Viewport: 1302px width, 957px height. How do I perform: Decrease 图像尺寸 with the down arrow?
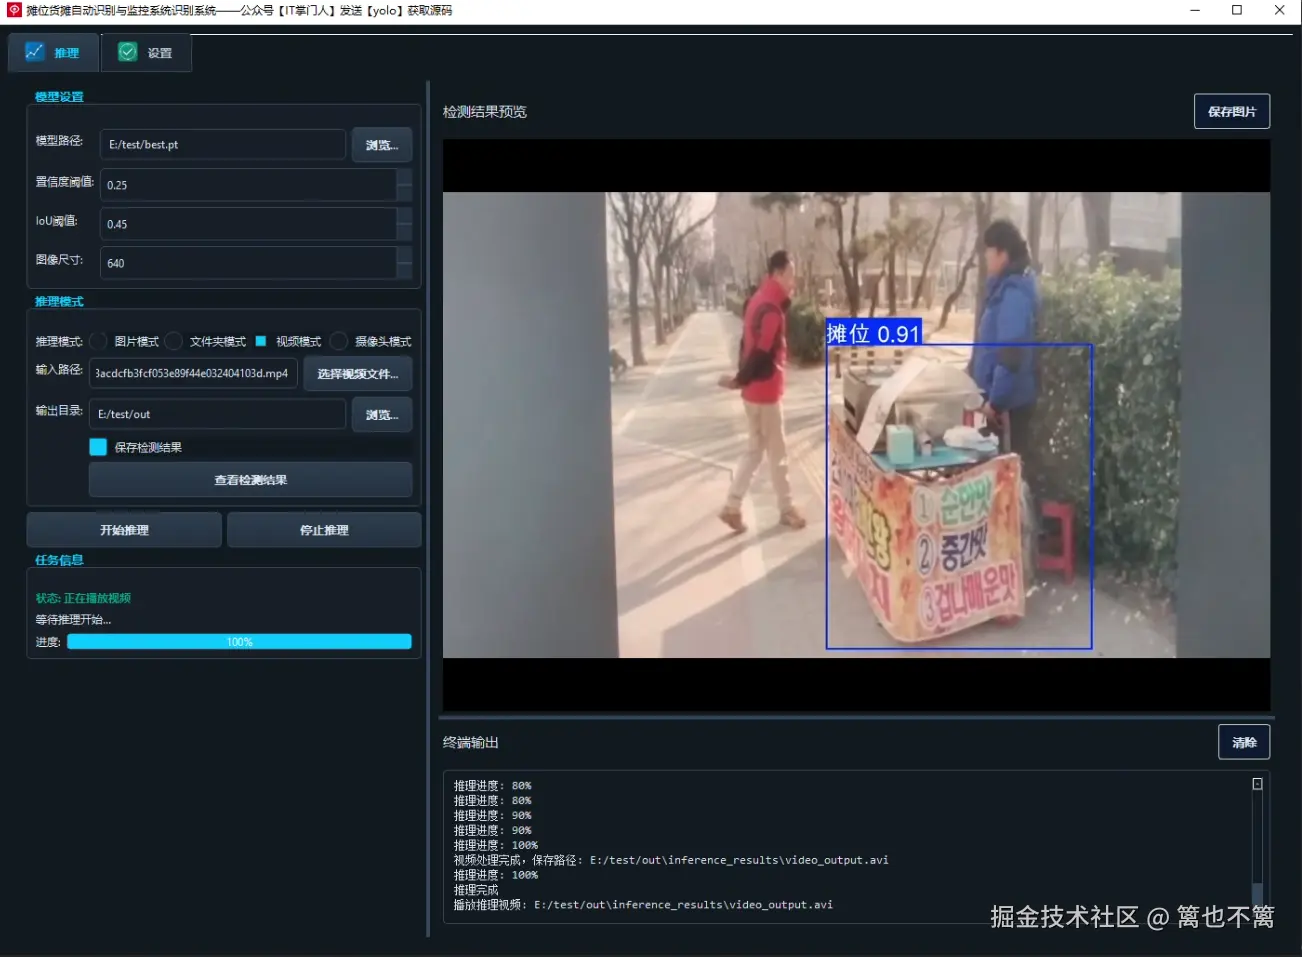[x=405, y=271]
